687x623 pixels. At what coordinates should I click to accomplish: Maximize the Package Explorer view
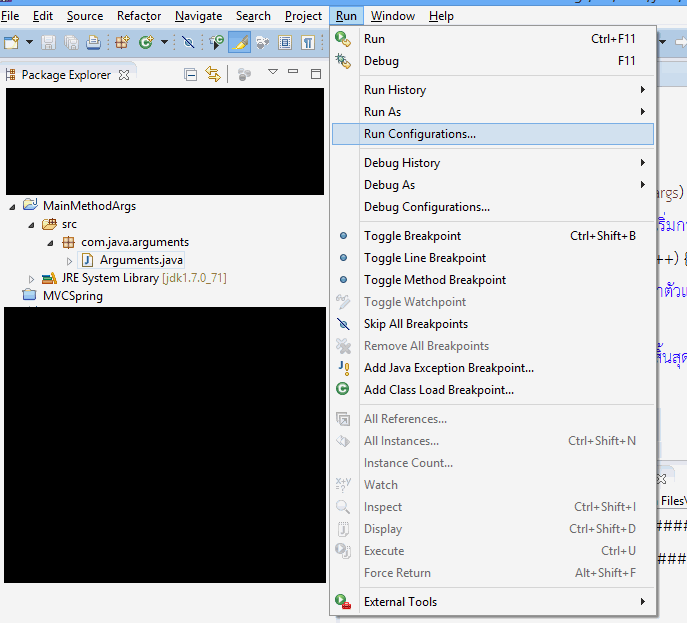tap(316, 74)
